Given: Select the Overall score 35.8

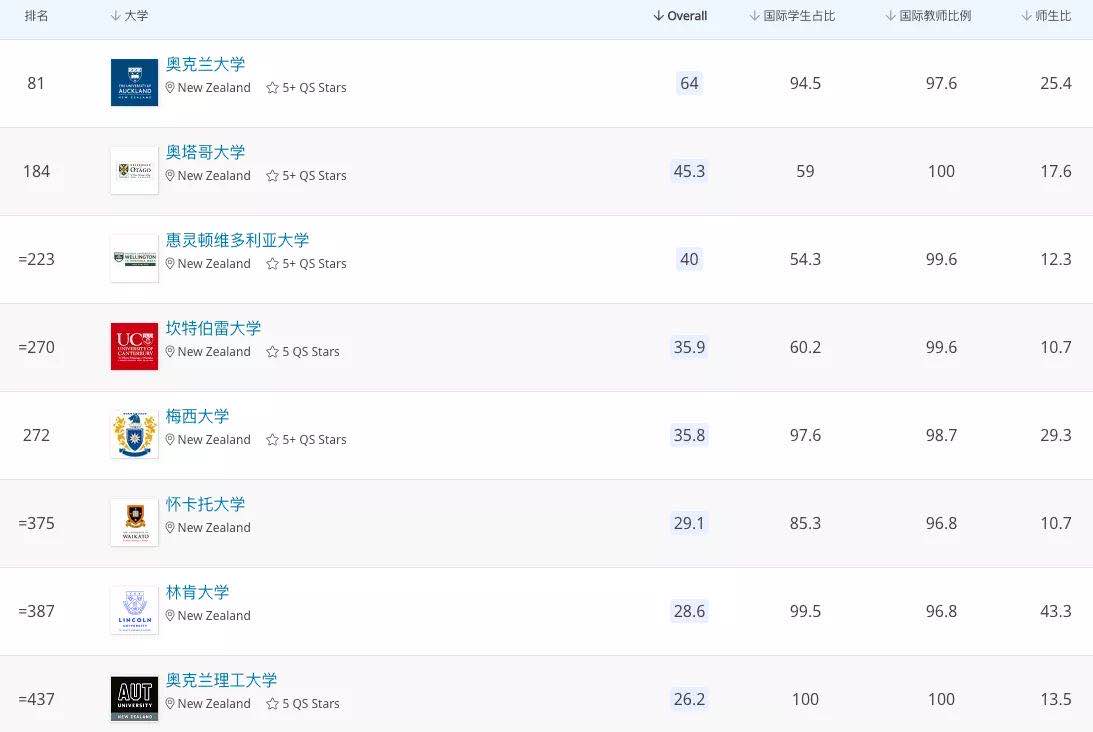Looking at the screenshot, I should pyautogui.click(x=689, y=435).
